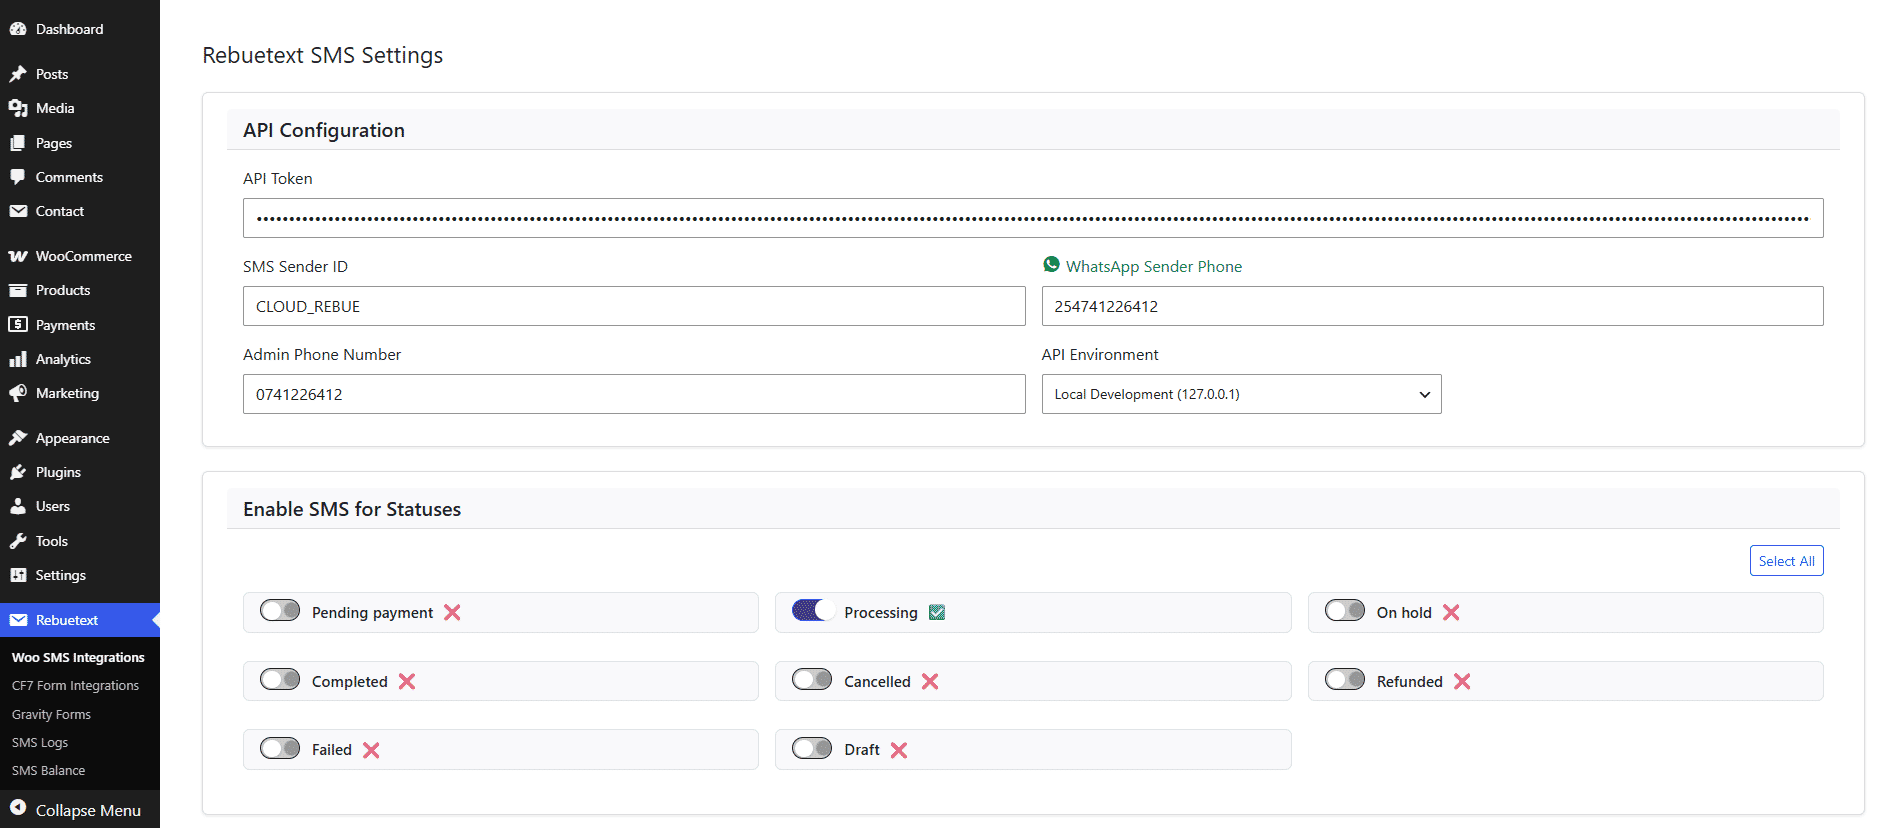Open SMS Balance submenu item
The image size is (1887, 828).
(x=48, y=770)
